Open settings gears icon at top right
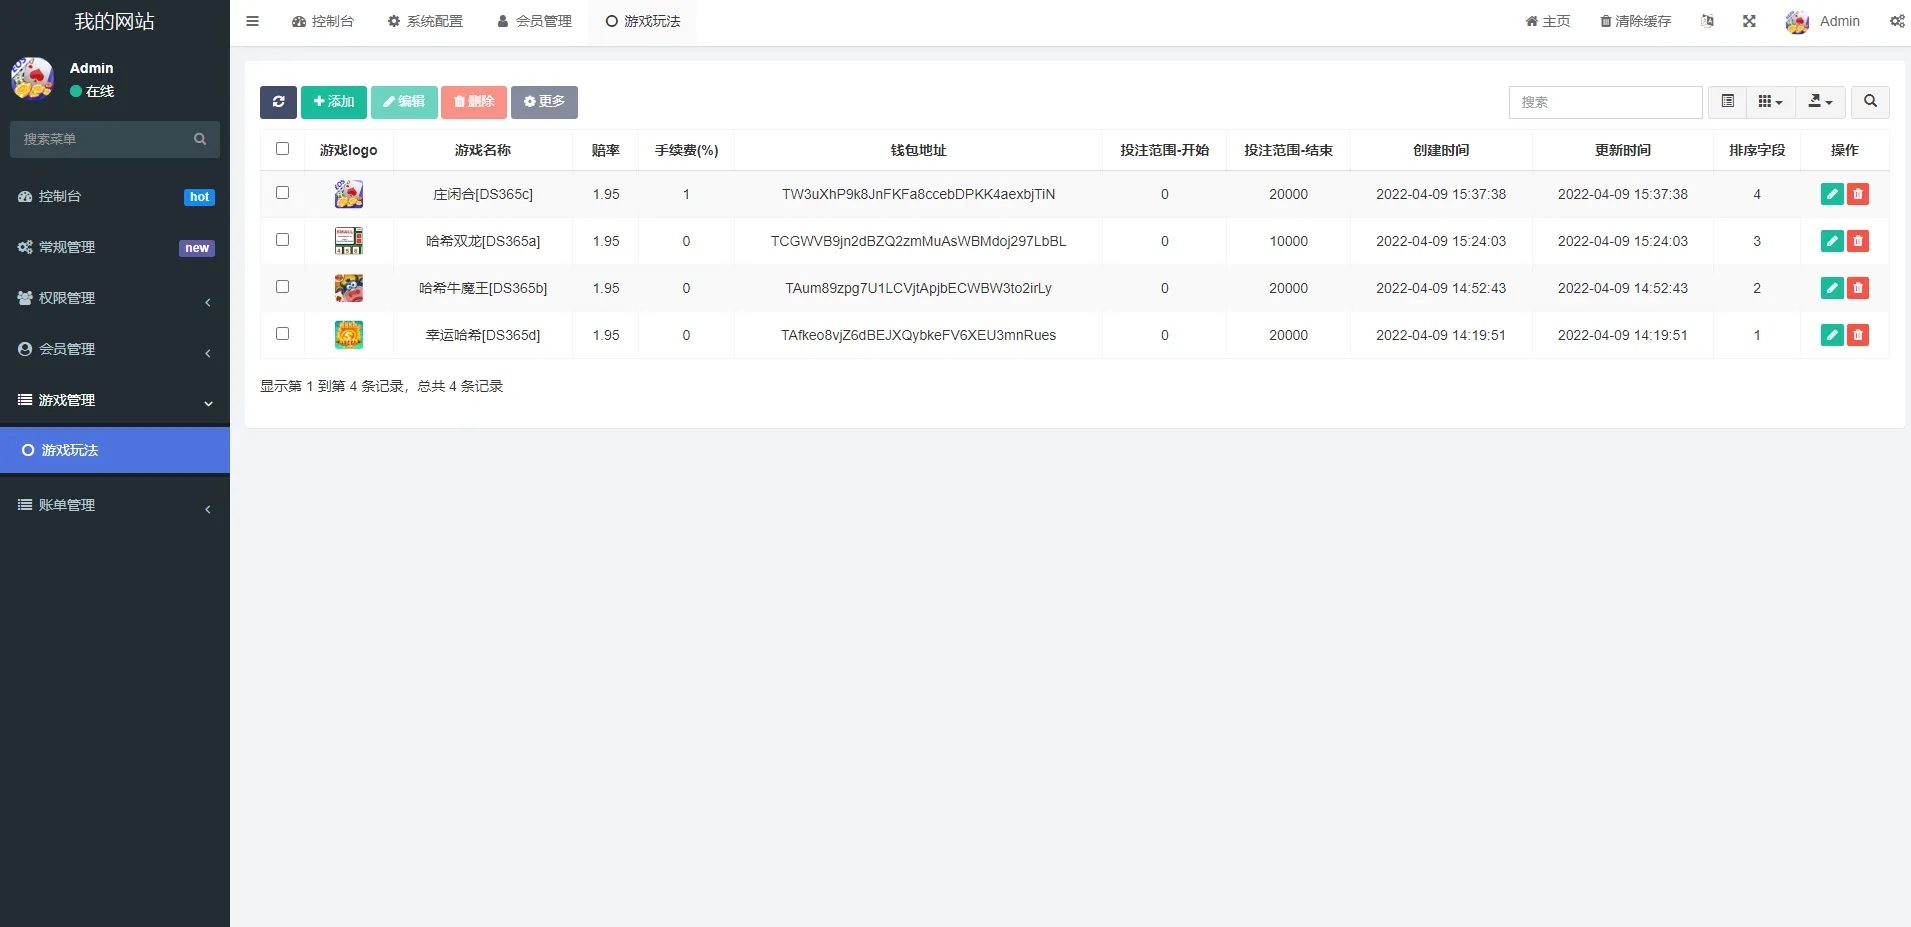The image size is (1911, 927). tap(1896, 21)
